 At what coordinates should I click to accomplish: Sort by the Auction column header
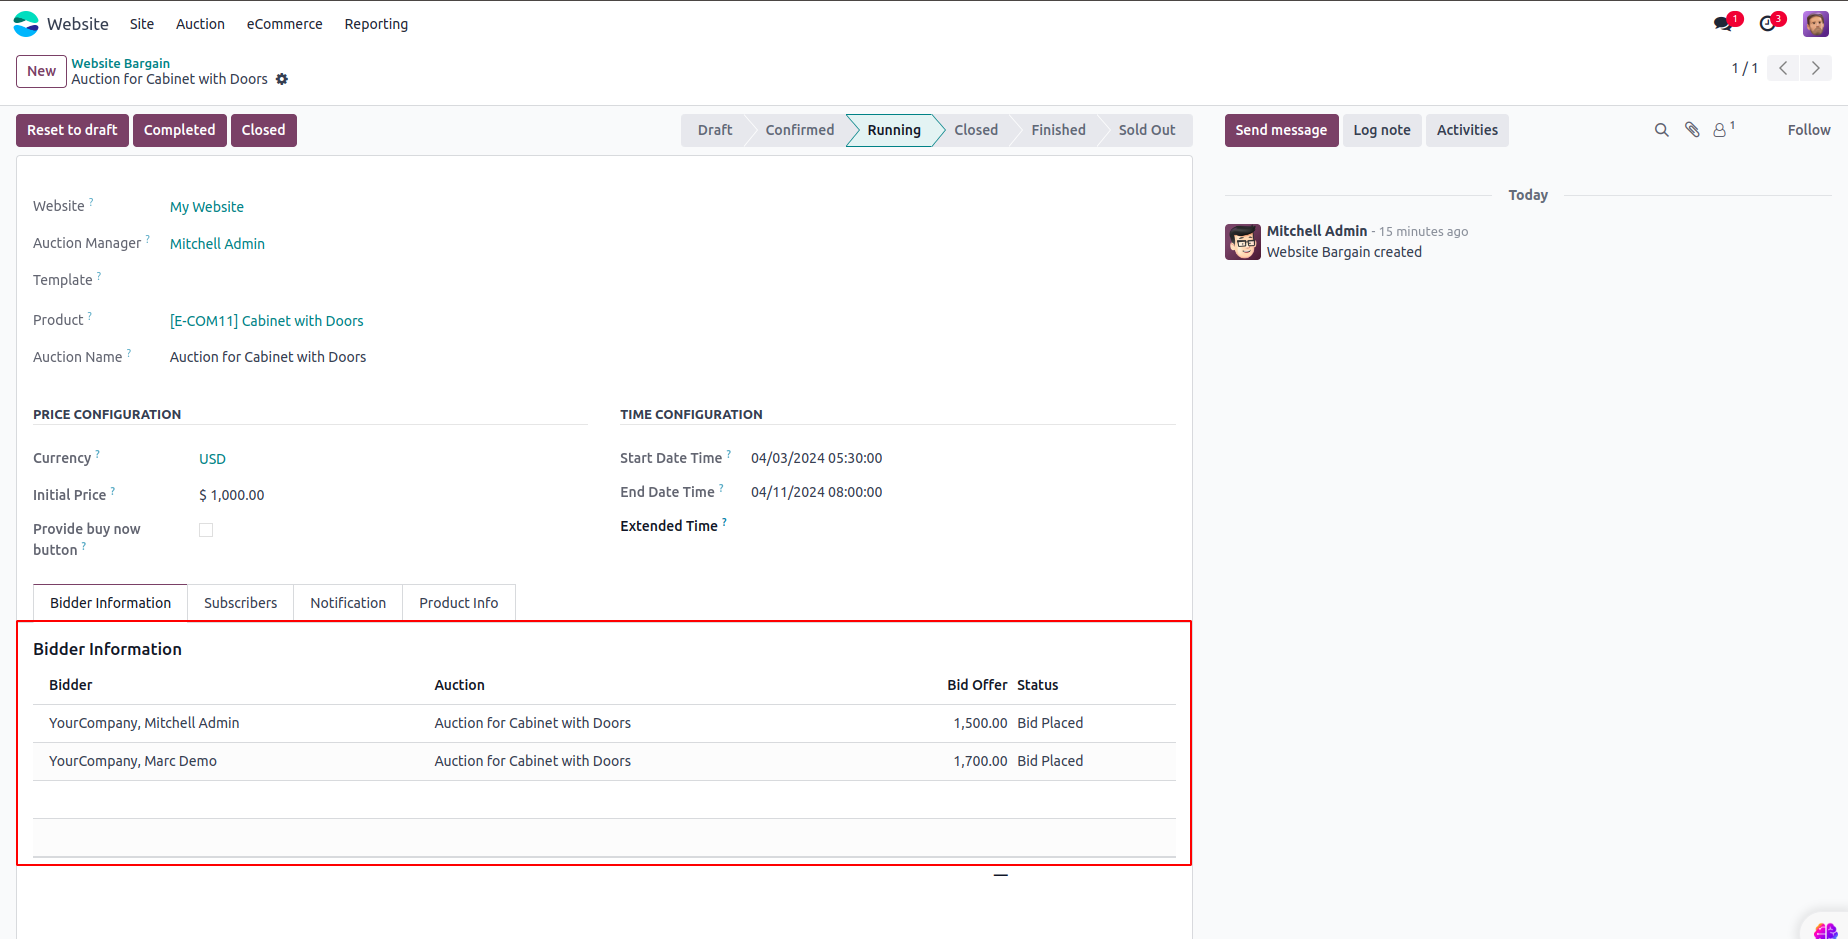tap(460, 685)
